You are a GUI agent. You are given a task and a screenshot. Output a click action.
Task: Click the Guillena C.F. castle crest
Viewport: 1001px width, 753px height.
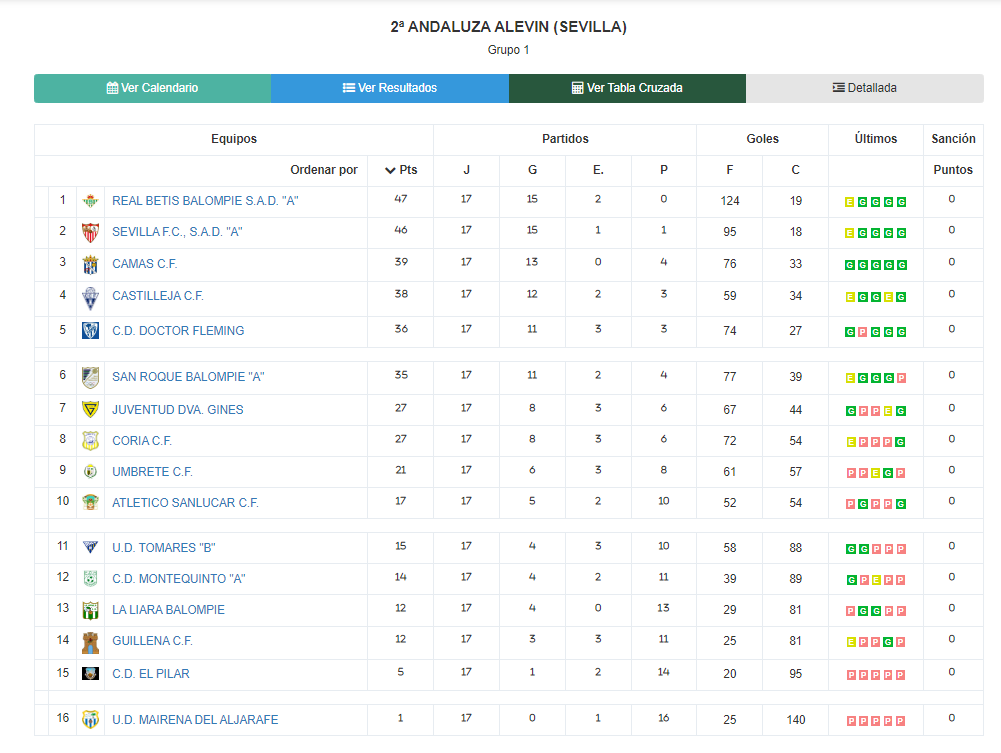(91, 643)
